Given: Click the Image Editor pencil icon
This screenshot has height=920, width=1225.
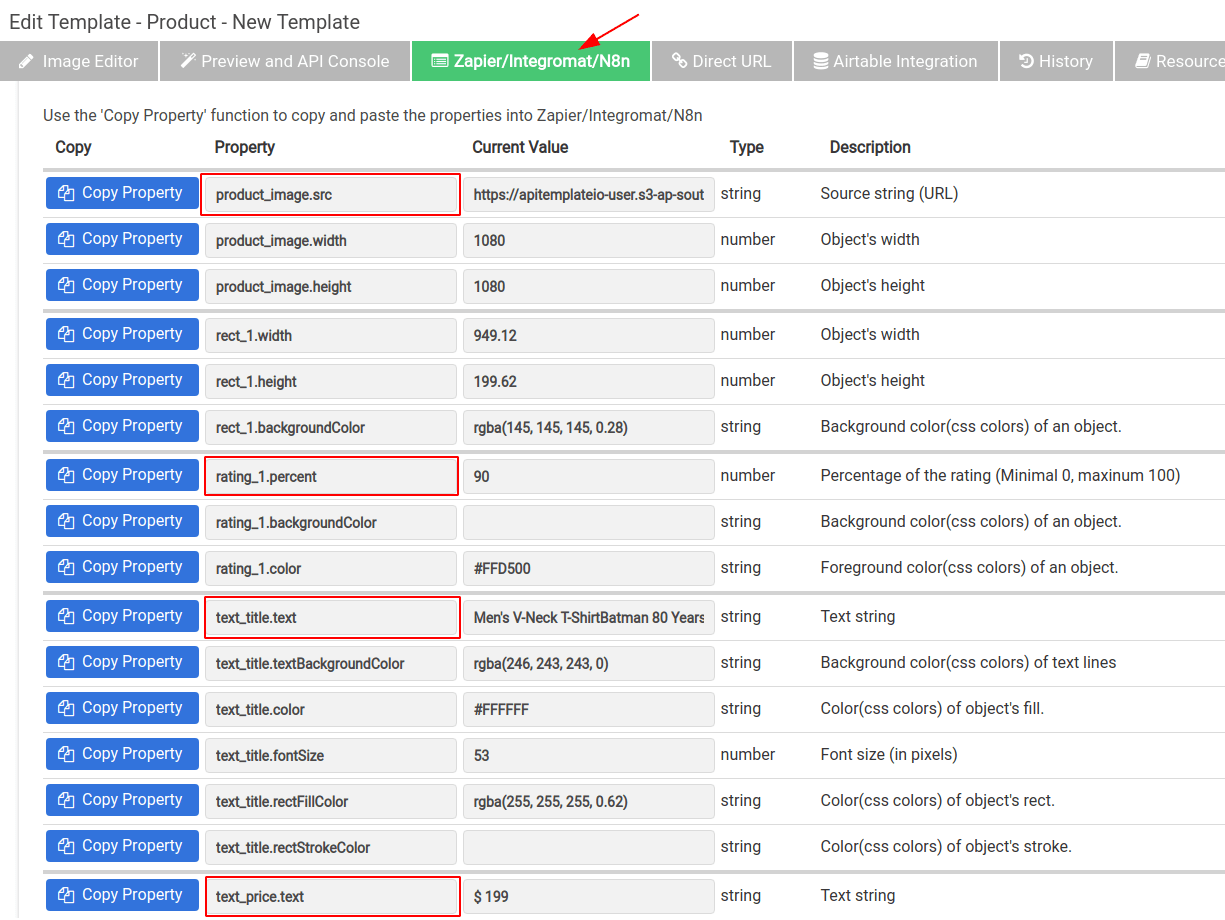Looking at the screenshot, I should (x=27, y=61).
